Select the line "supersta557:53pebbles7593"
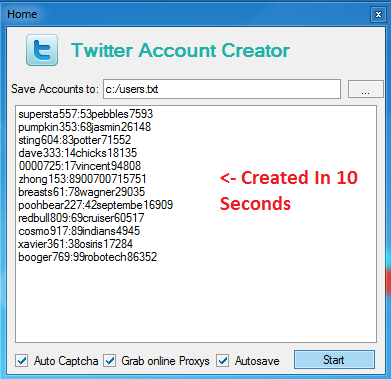 pos(85,114)
